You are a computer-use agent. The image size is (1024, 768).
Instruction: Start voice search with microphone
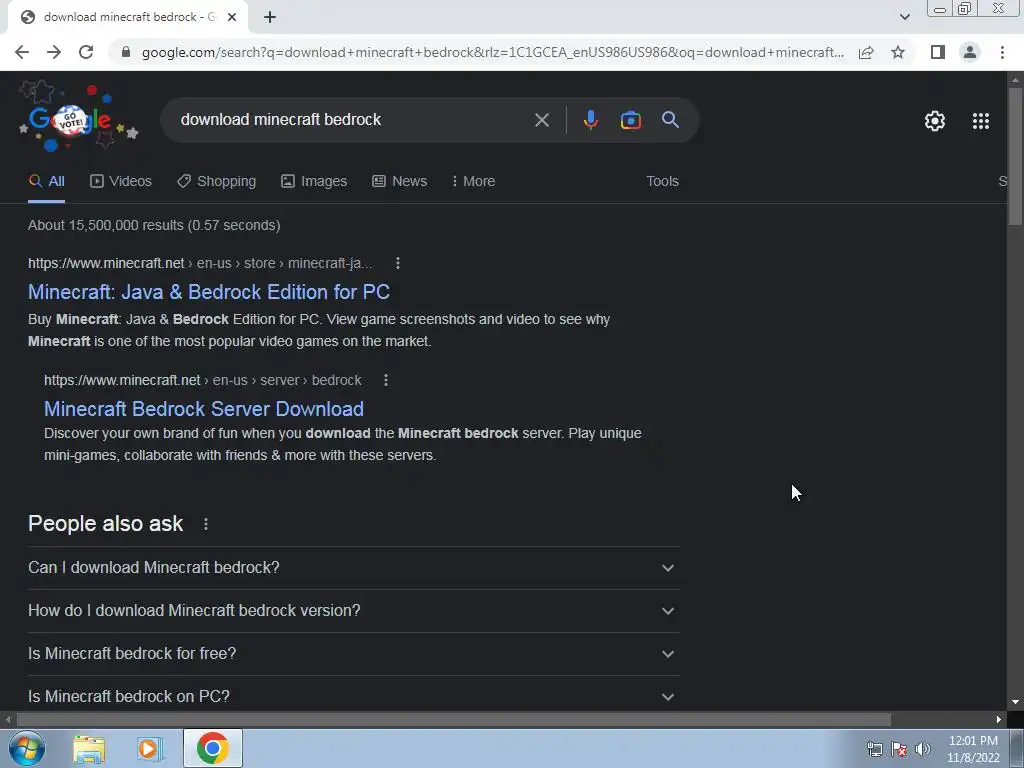[590, 120]
